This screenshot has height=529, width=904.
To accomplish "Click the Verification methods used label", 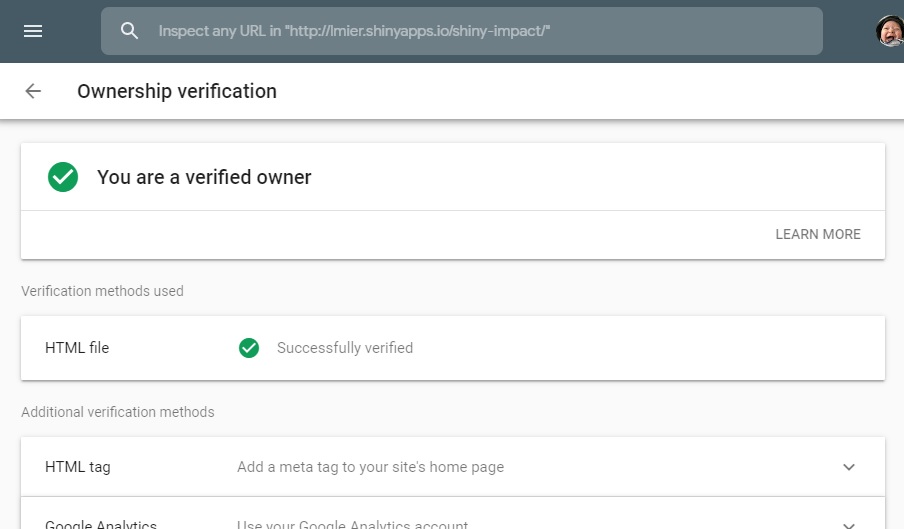I will tap(103, 291).
